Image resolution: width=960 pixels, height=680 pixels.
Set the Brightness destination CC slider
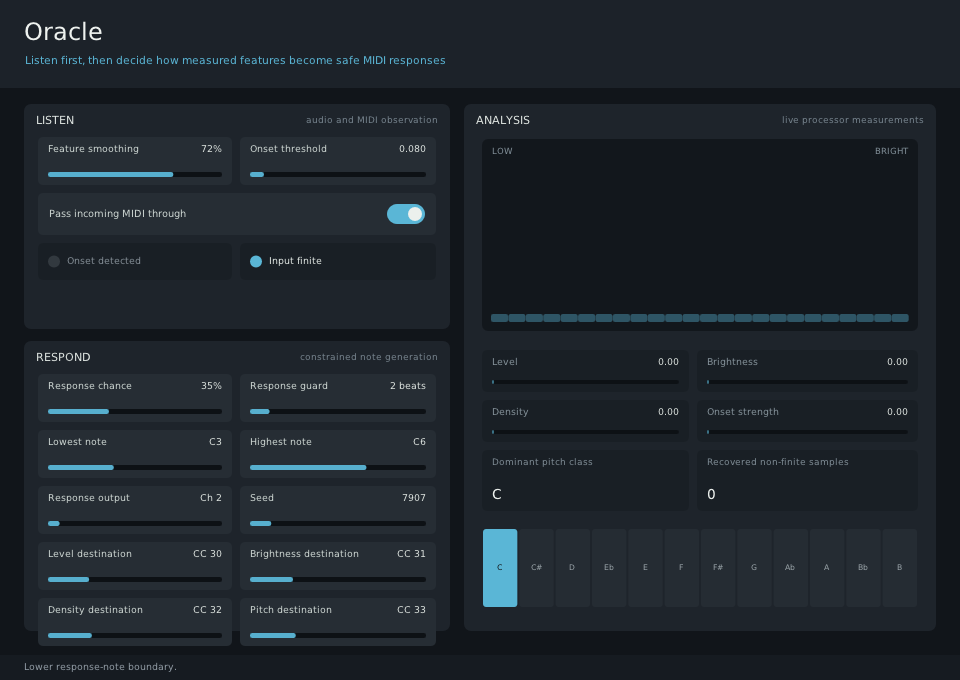(x=337, y=580)
